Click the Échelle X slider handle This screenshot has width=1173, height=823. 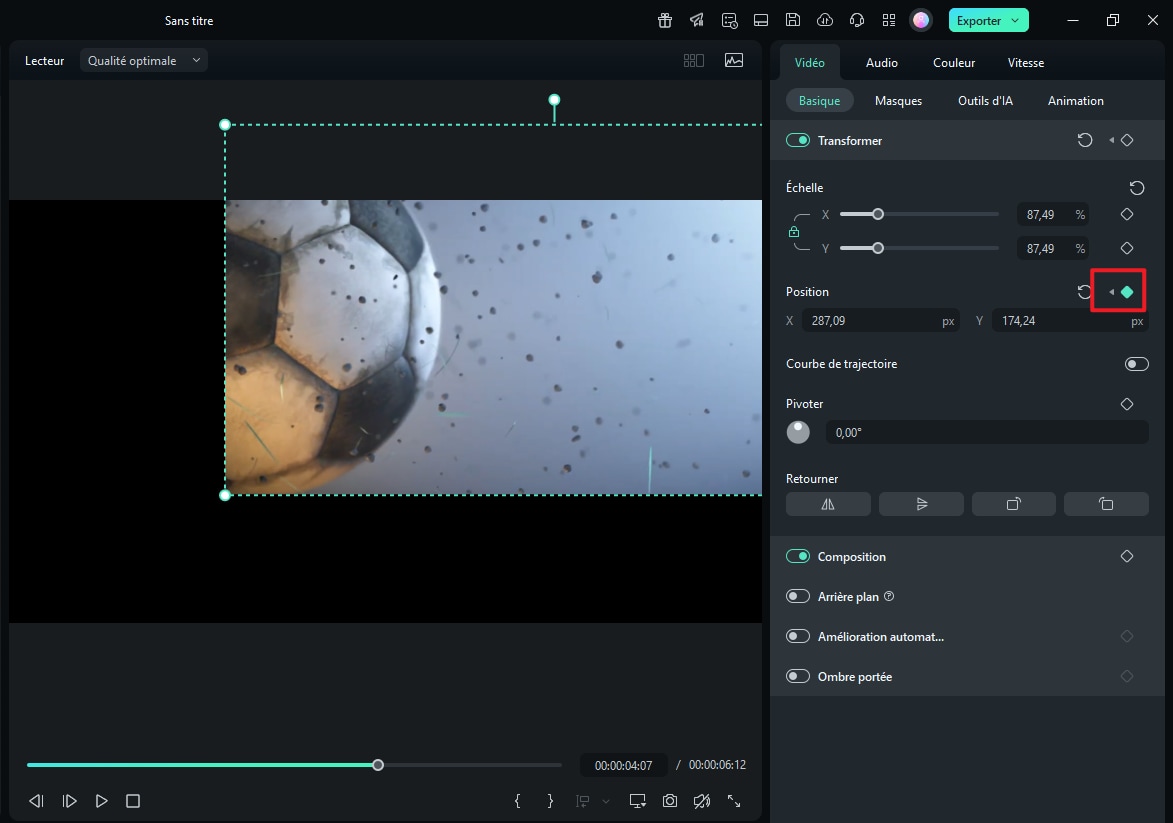click(878, 214)
